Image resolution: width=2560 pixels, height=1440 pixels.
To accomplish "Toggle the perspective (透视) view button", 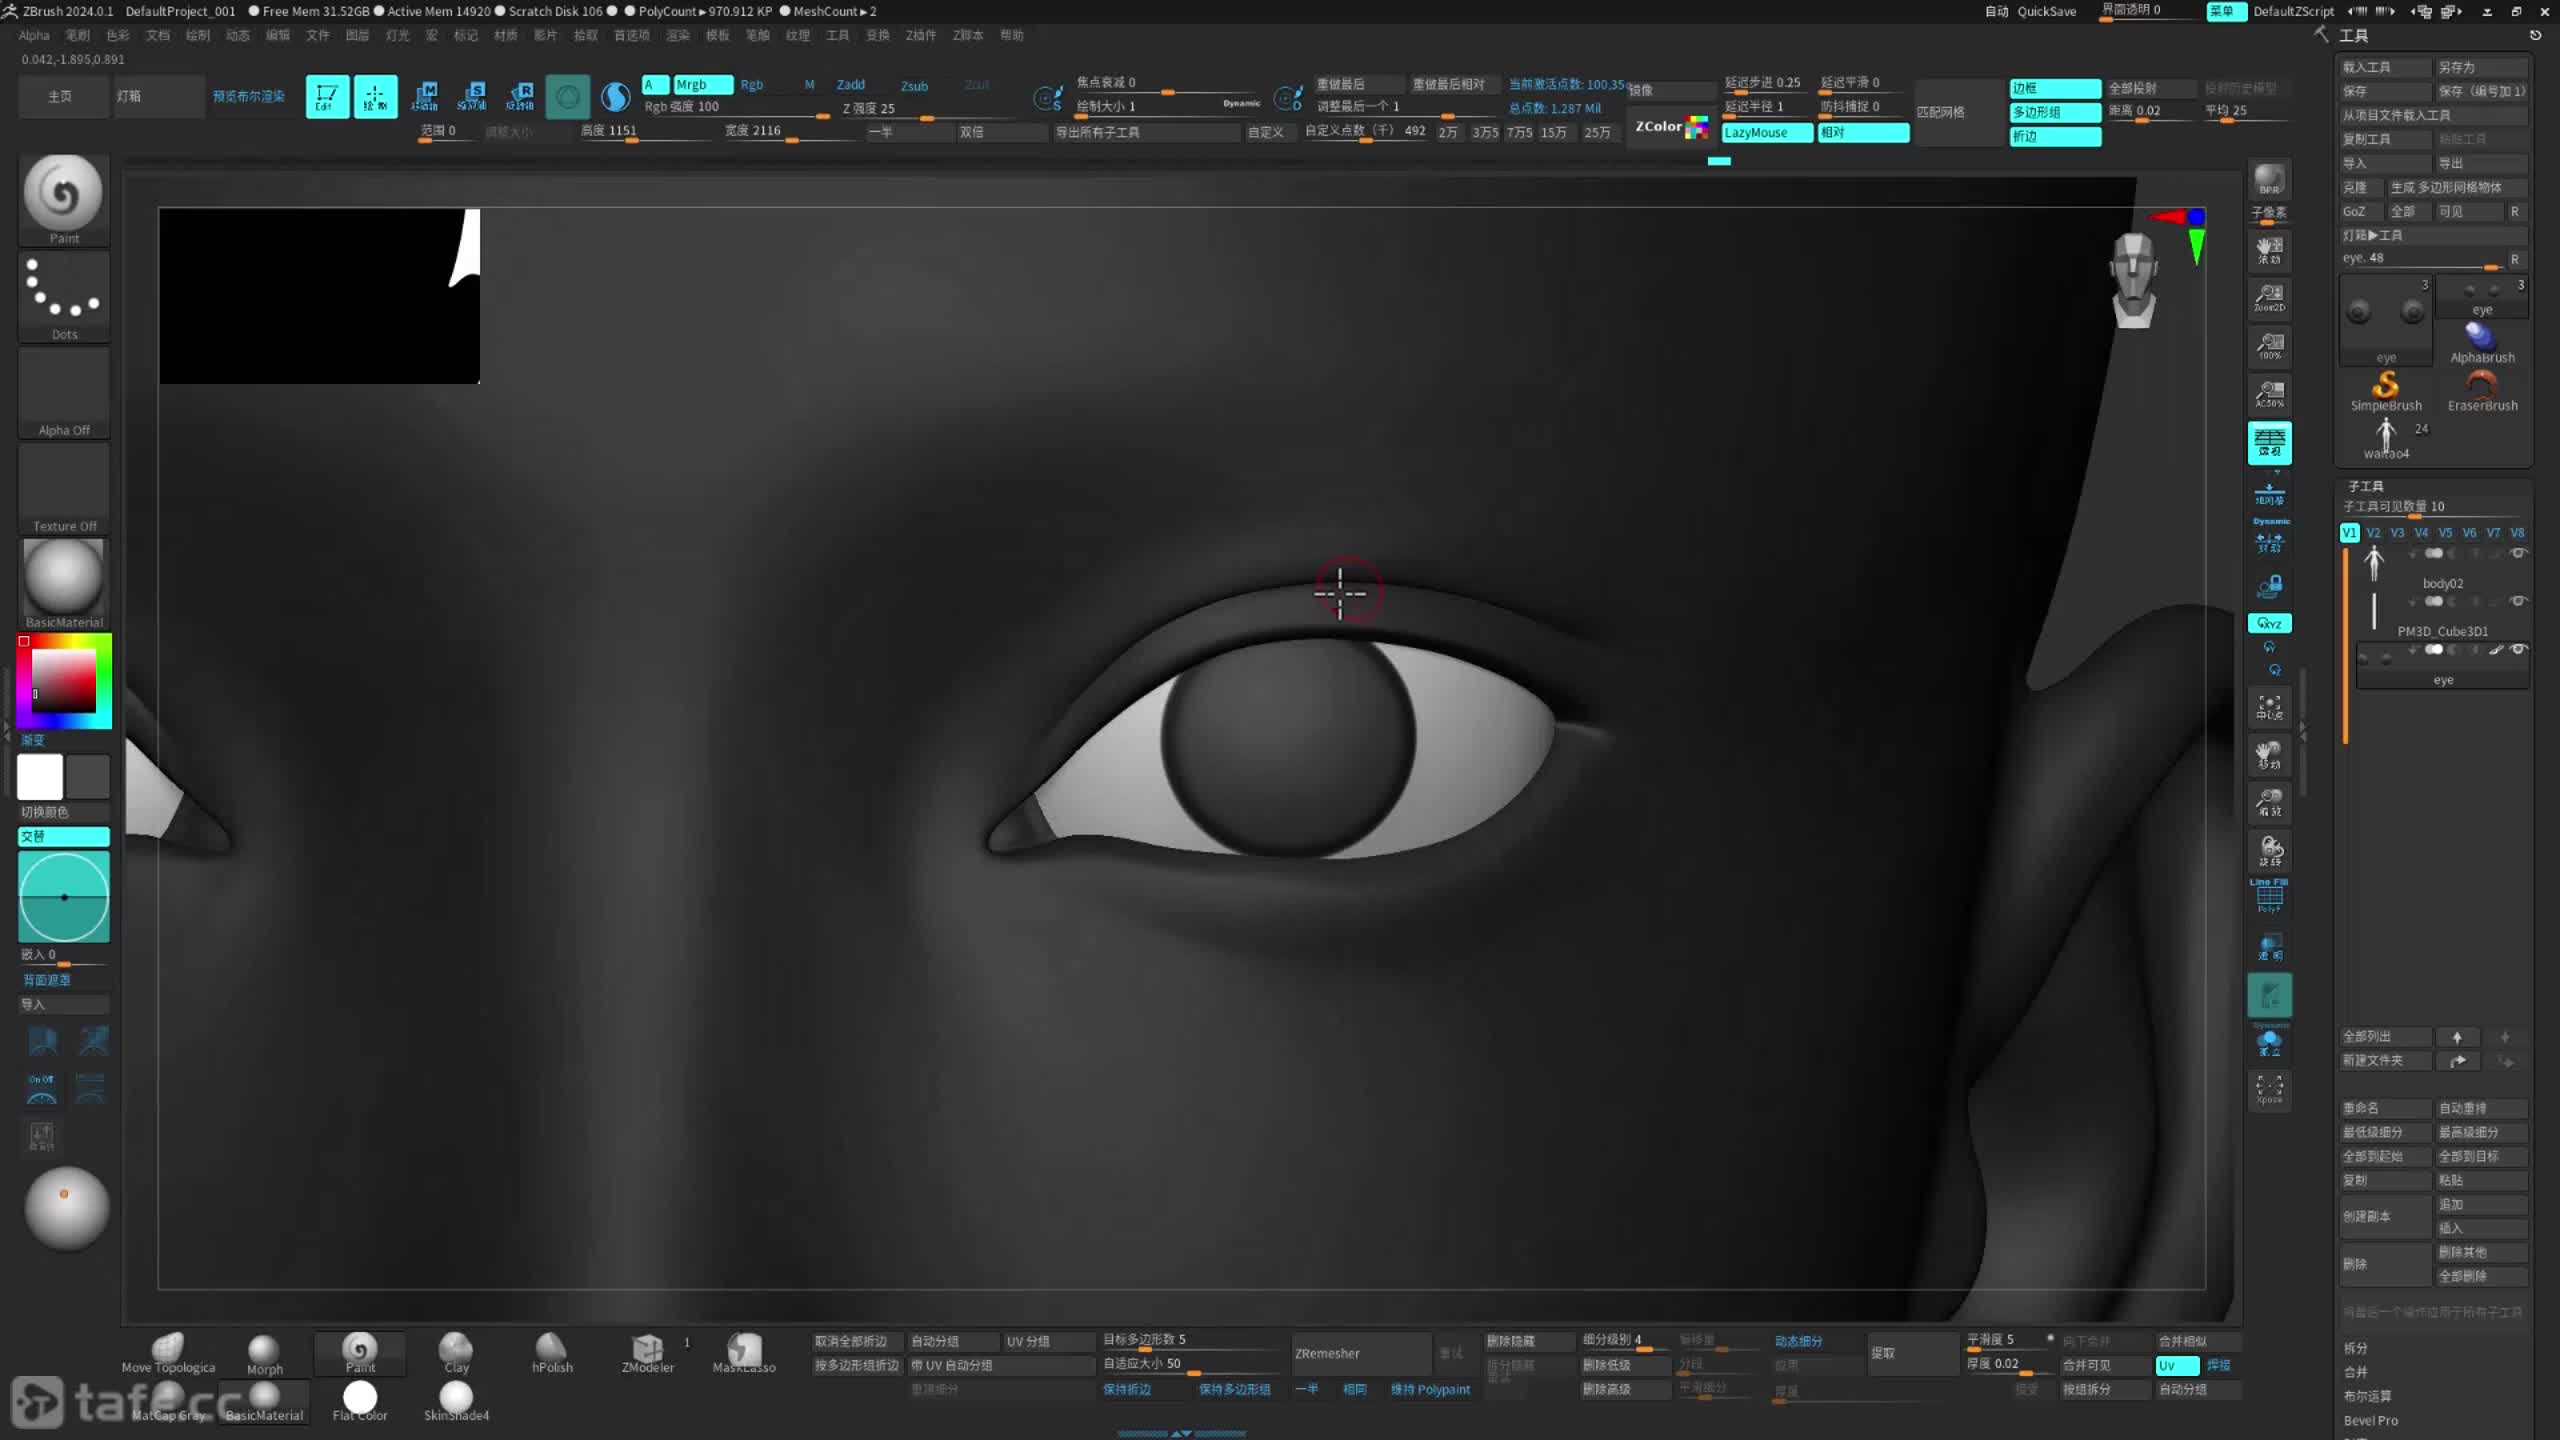I will (2269, 443).
